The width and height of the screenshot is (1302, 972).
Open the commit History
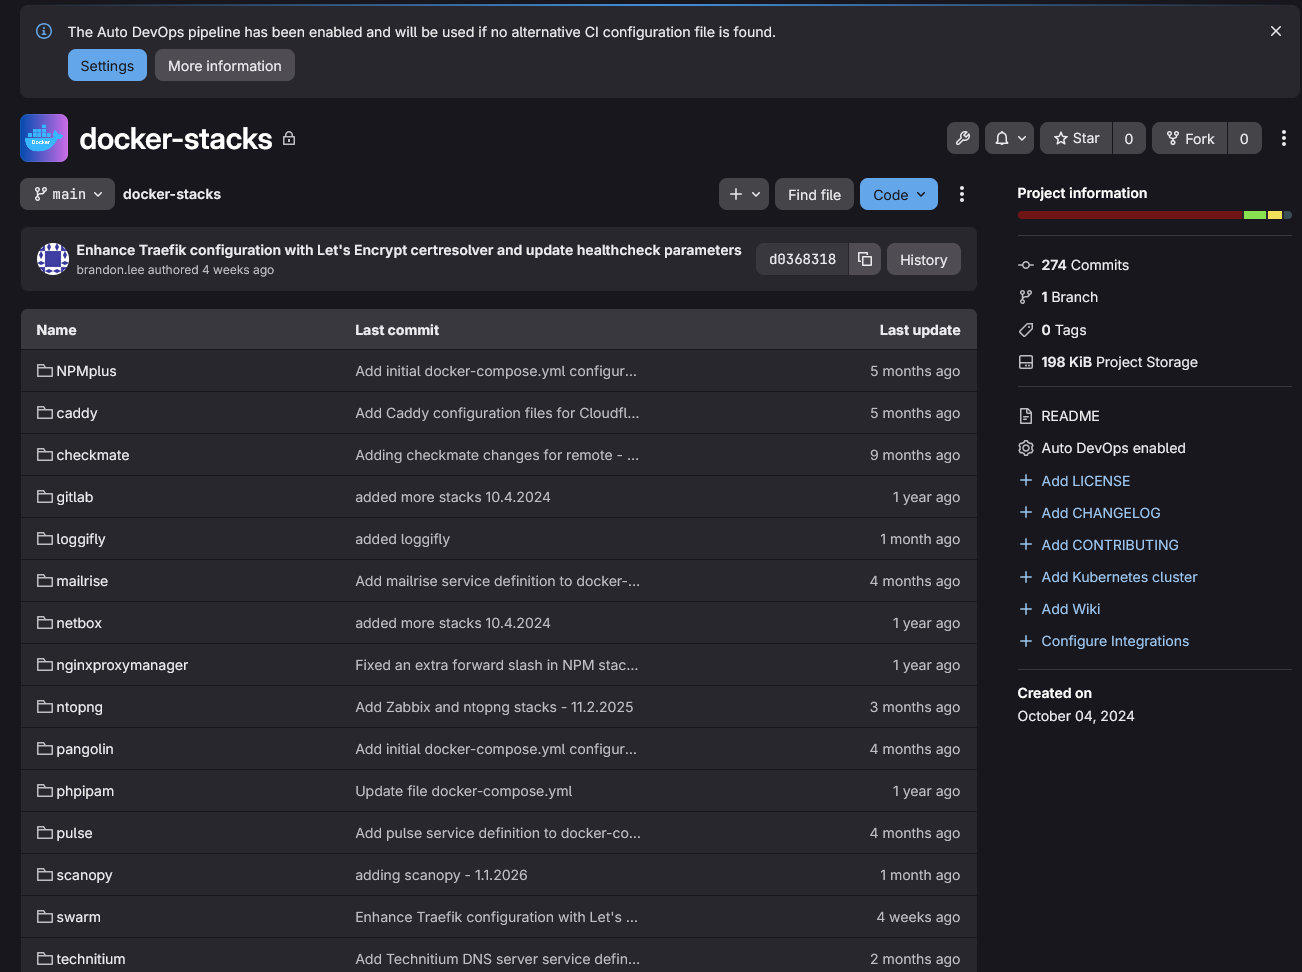[923, 258]
